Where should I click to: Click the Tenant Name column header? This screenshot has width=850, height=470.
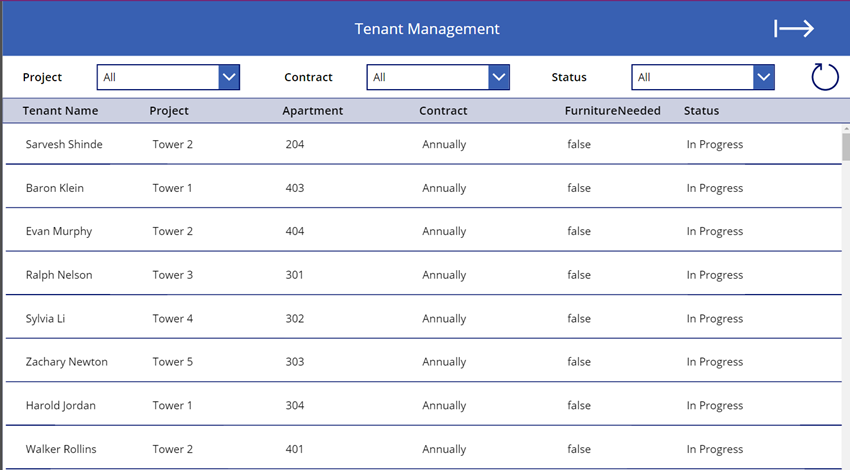(60, 111)
